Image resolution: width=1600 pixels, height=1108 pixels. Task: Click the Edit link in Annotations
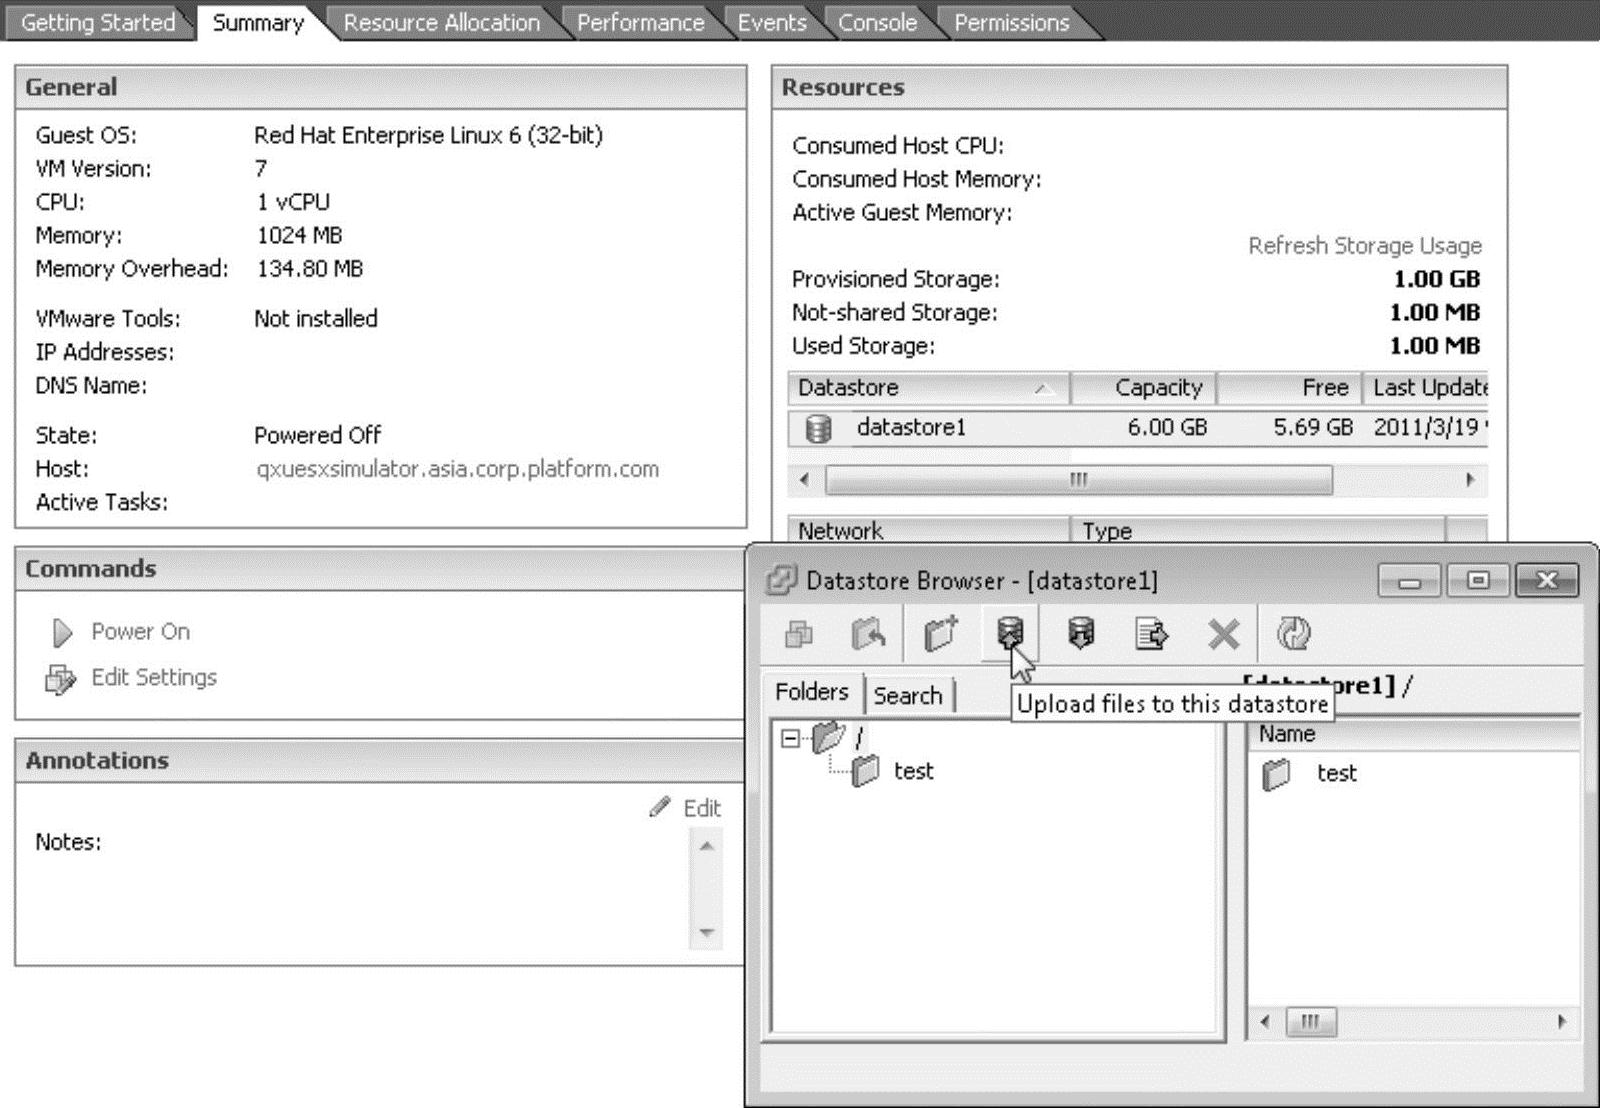pos(702,808)
